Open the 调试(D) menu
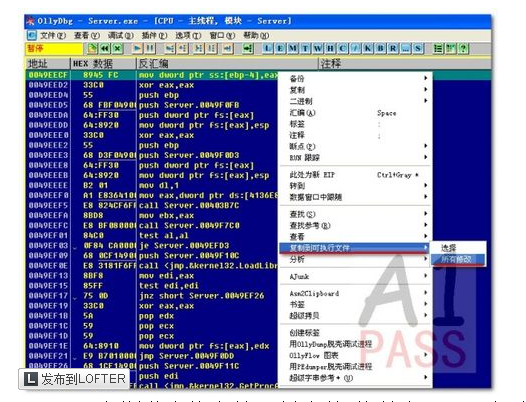Viewport: 526px width, 402px height. coord(120,35)
